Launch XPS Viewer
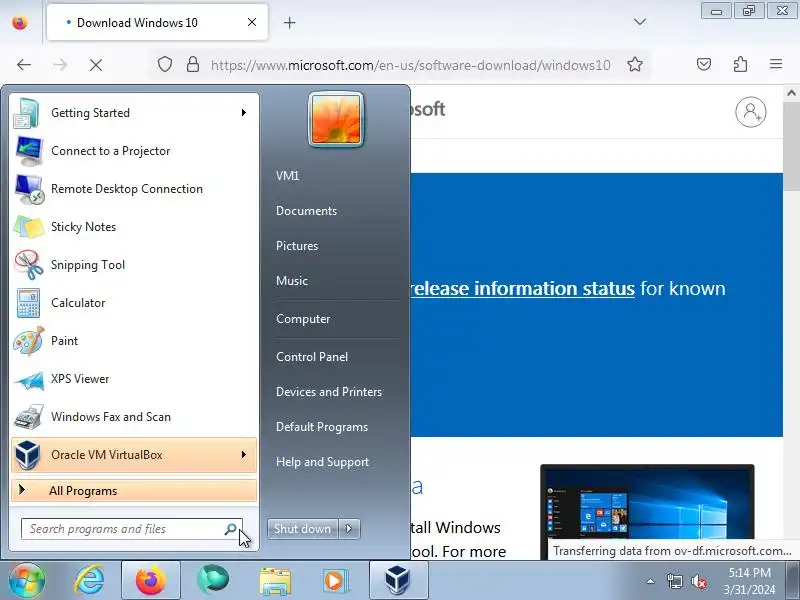This screenshot has height=600, width=800. (134, 379)
